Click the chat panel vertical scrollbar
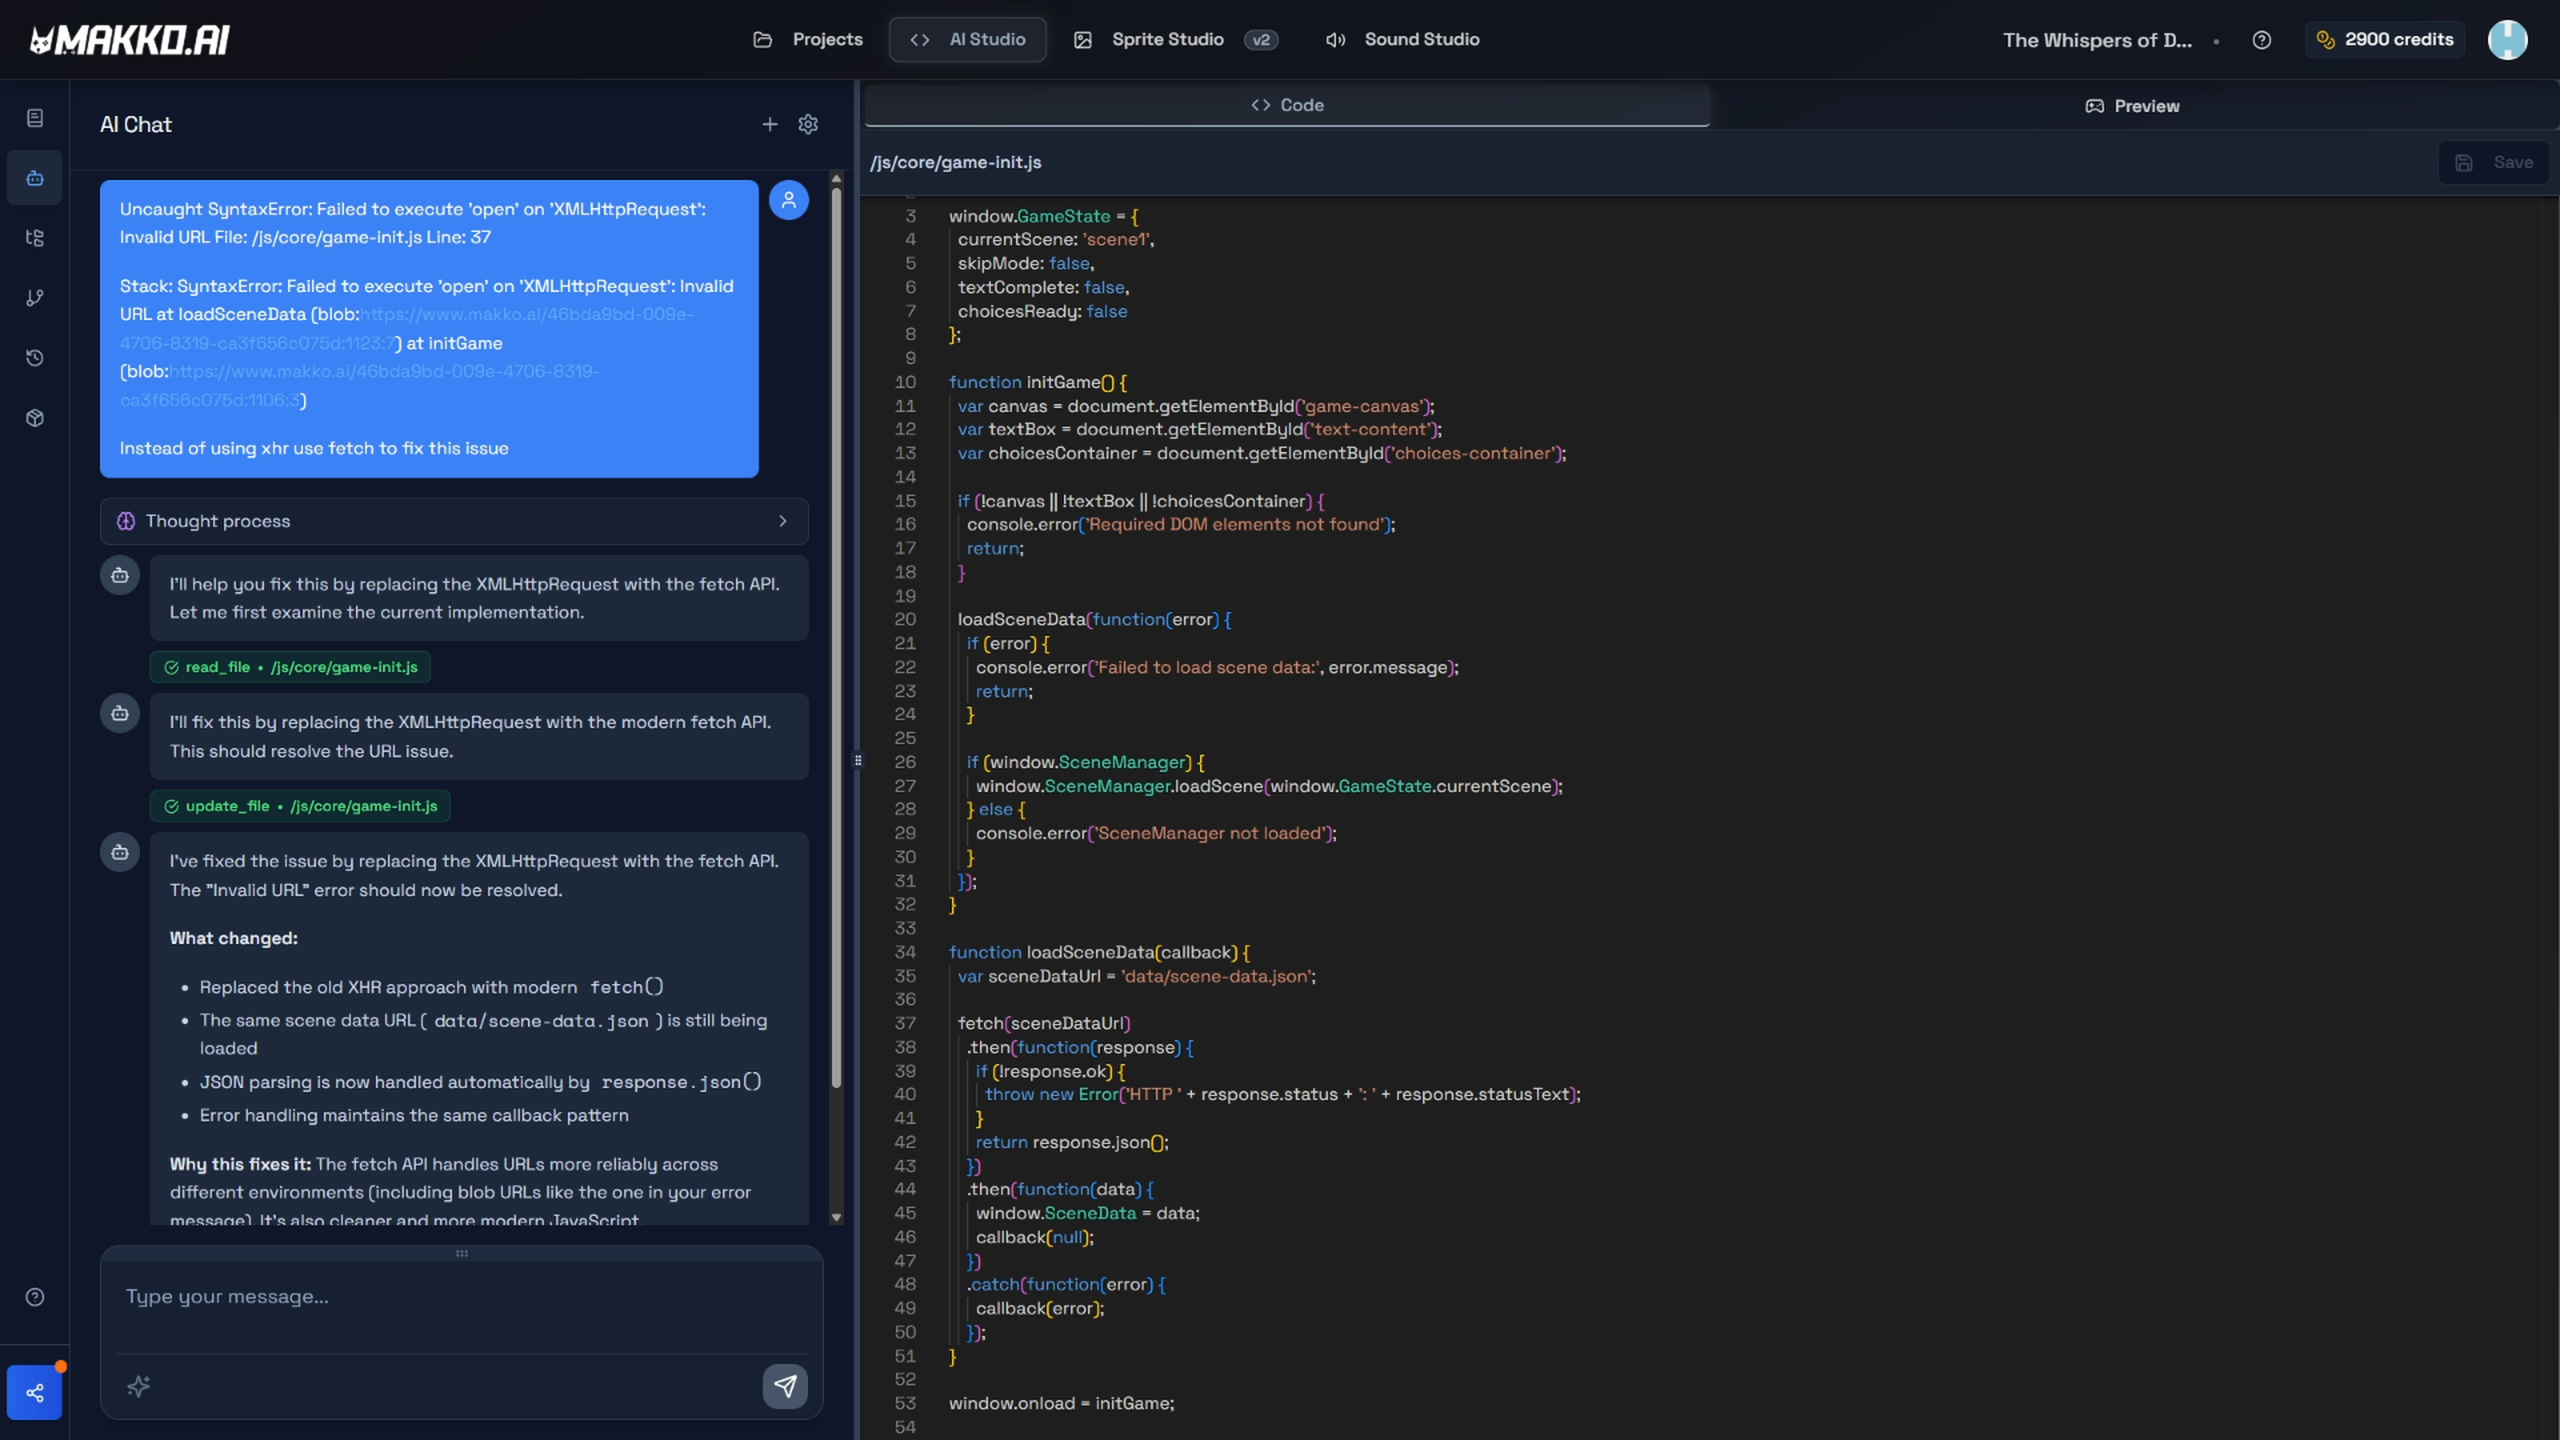The image size is (2560, 1440). tap(836, 640)
